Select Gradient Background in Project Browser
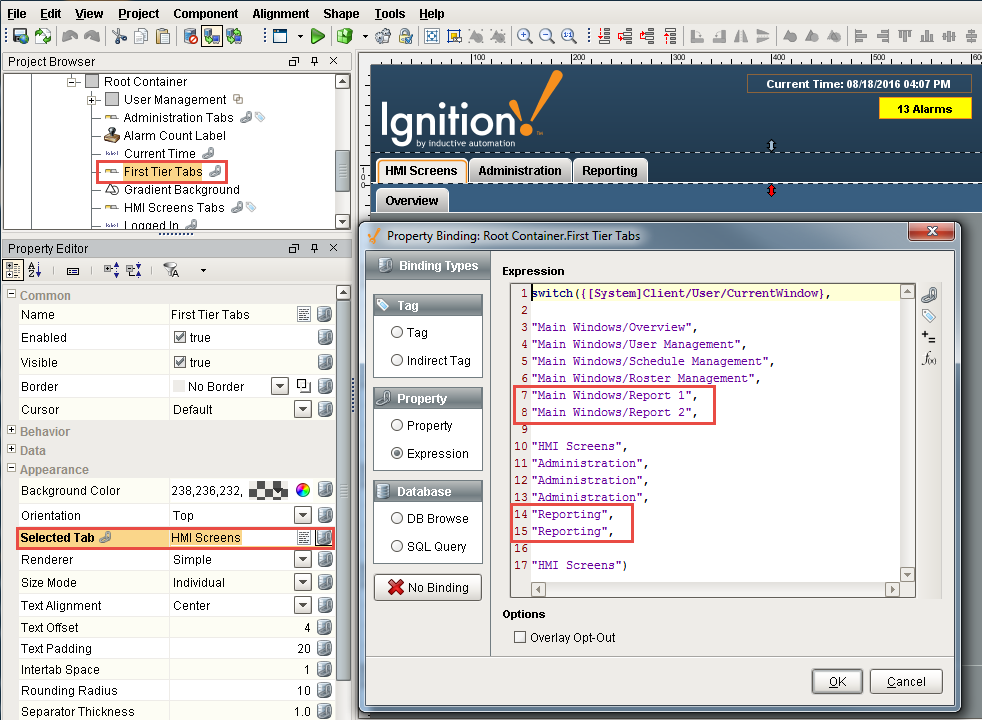This screenshot has height=720, width=982. coord(181,190)
